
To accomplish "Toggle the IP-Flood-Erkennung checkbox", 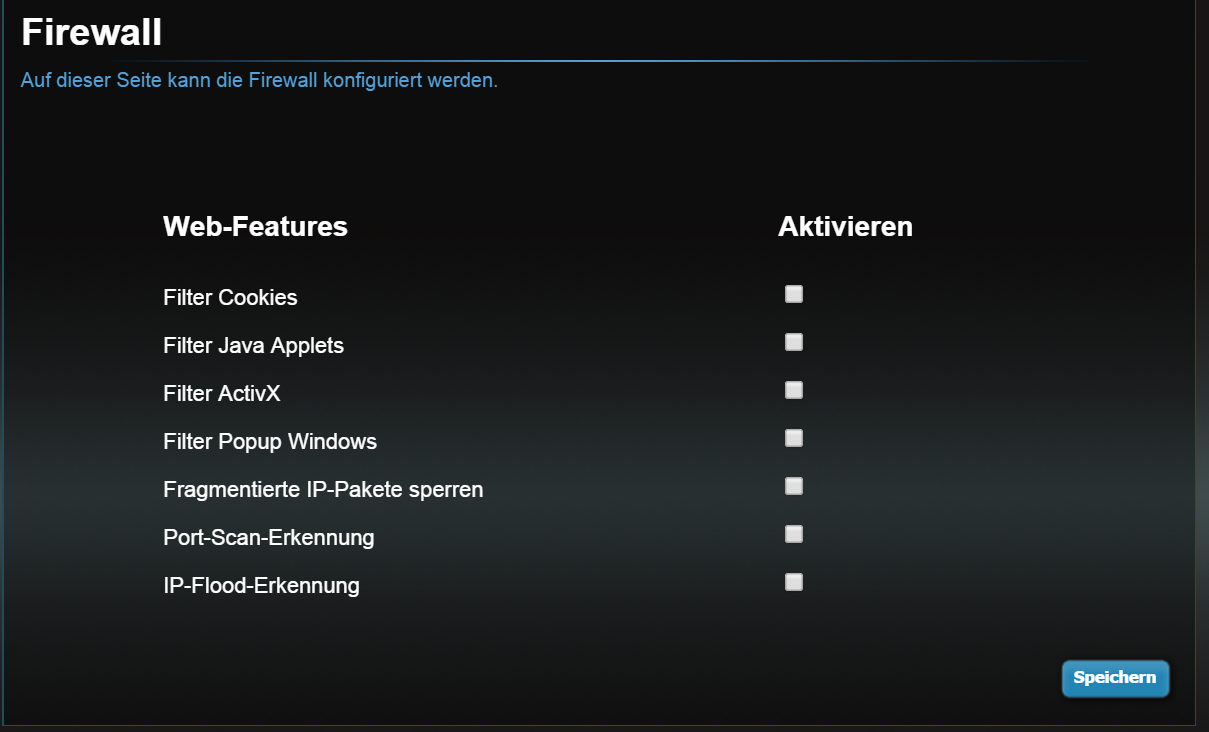I will click(x=794, y=582).
